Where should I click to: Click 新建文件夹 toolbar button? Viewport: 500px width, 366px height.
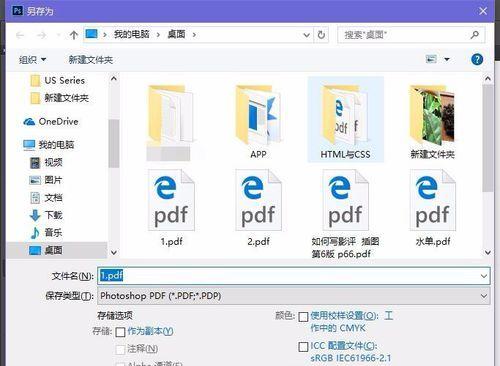(91, 60)
